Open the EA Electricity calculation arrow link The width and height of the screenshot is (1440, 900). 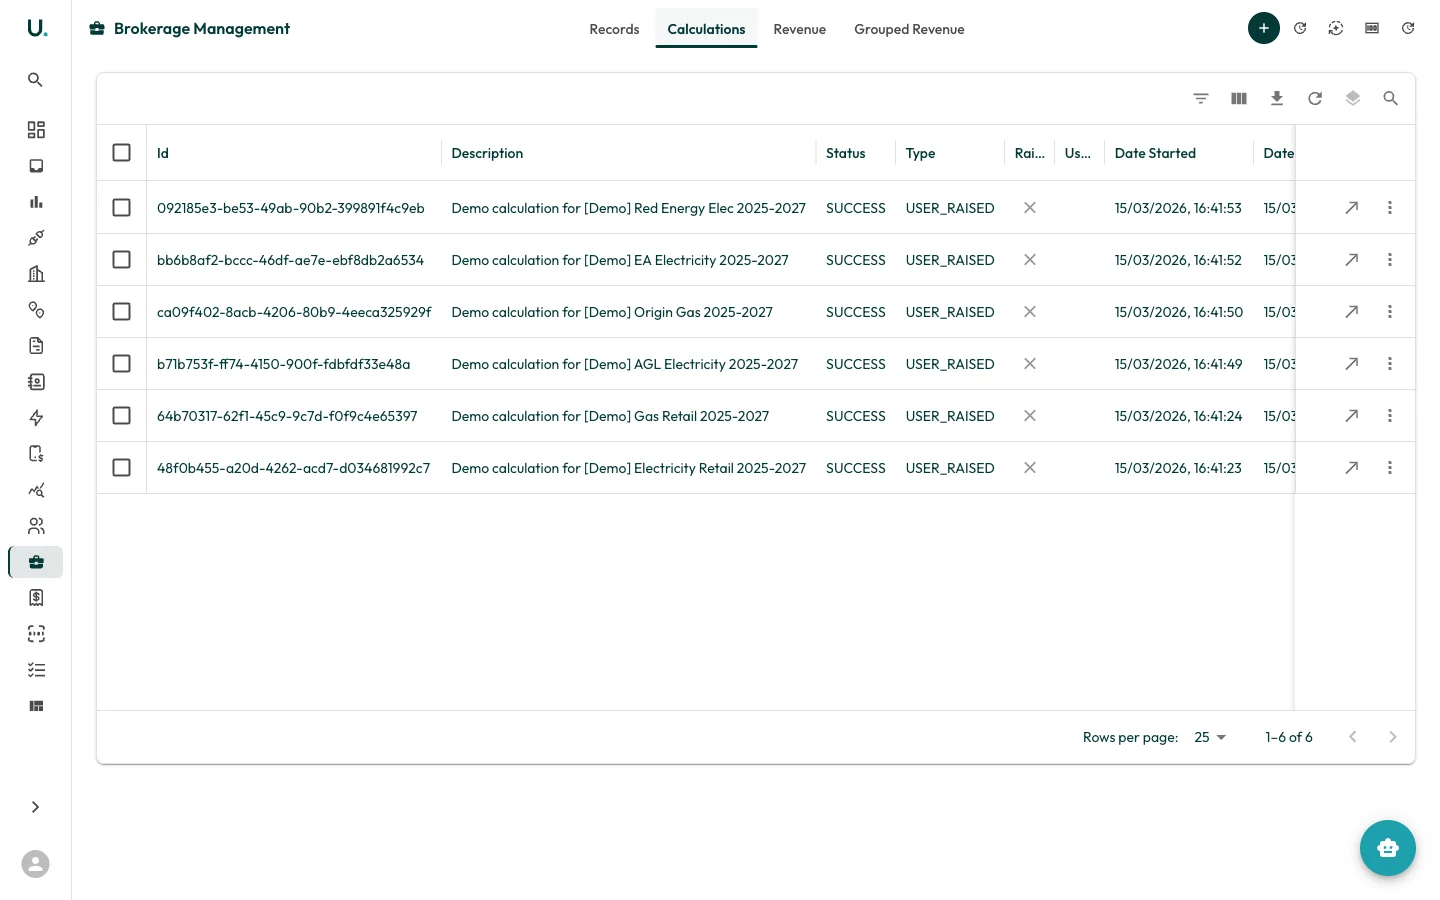(1352, 260)
